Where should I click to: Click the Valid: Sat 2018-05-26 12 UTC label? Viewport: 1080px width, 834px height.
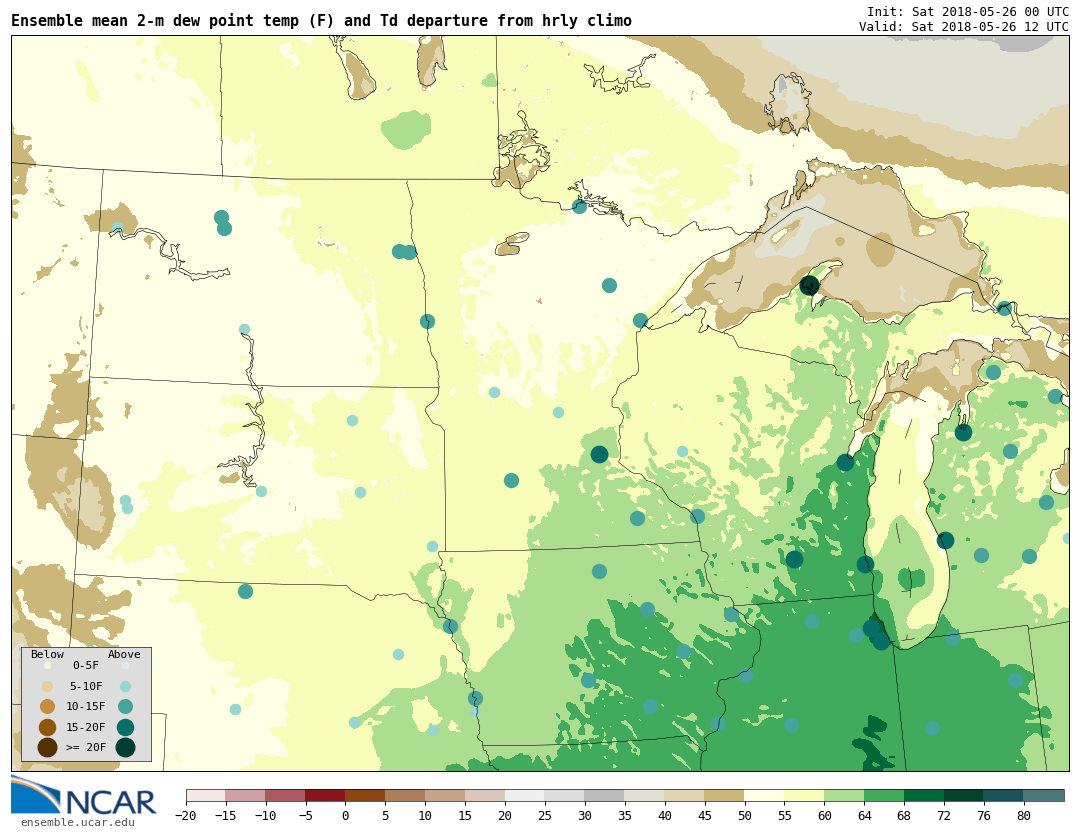[x=963, y=26]
